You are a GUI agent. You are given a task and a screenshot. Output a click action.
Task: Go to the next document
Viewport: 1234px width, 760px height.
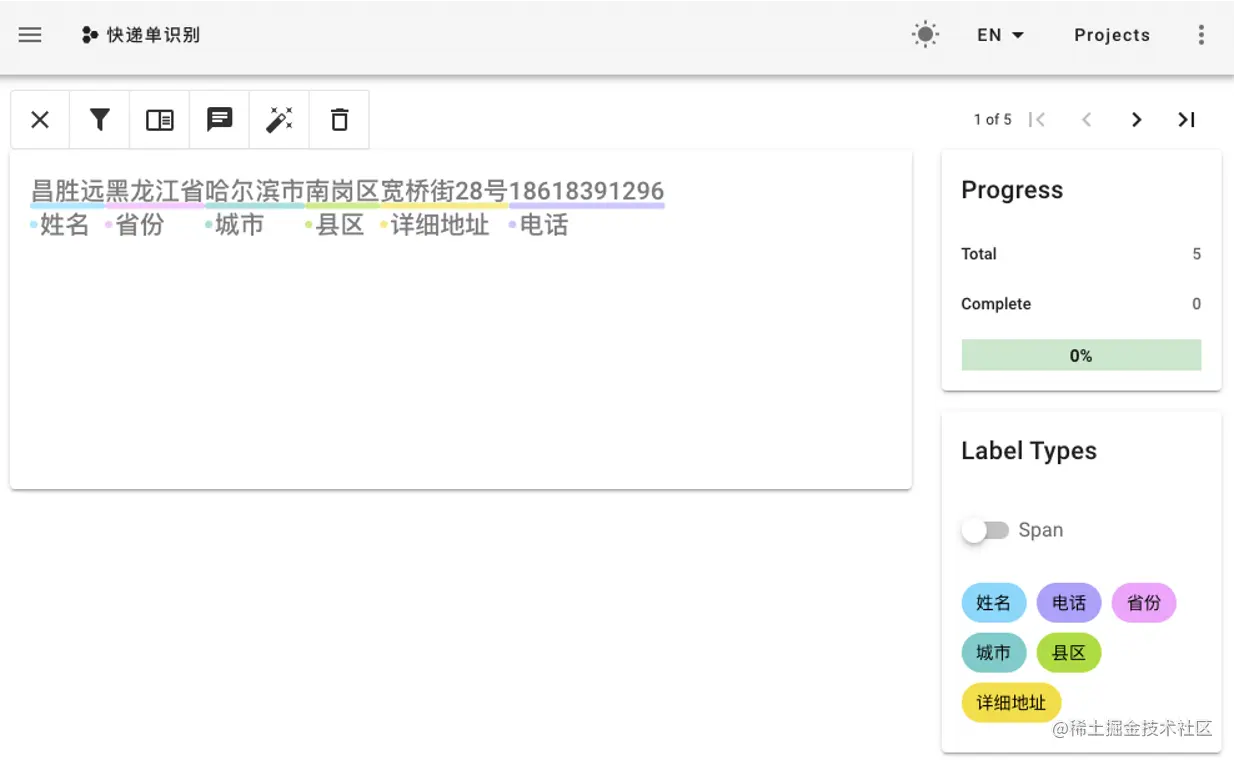point(1136,120)
